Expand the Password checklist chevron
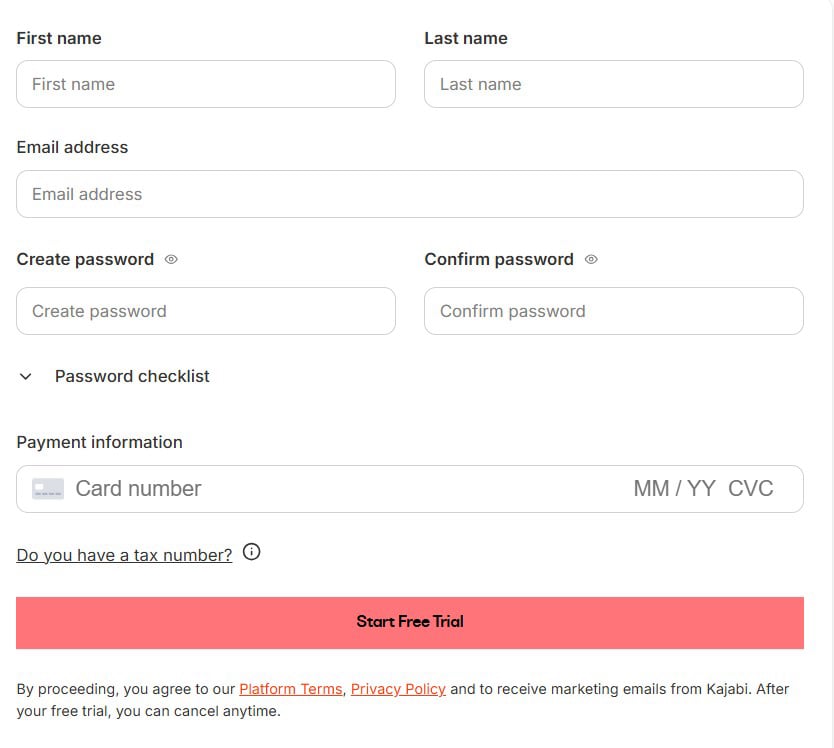834x748 pixels. 26,377
